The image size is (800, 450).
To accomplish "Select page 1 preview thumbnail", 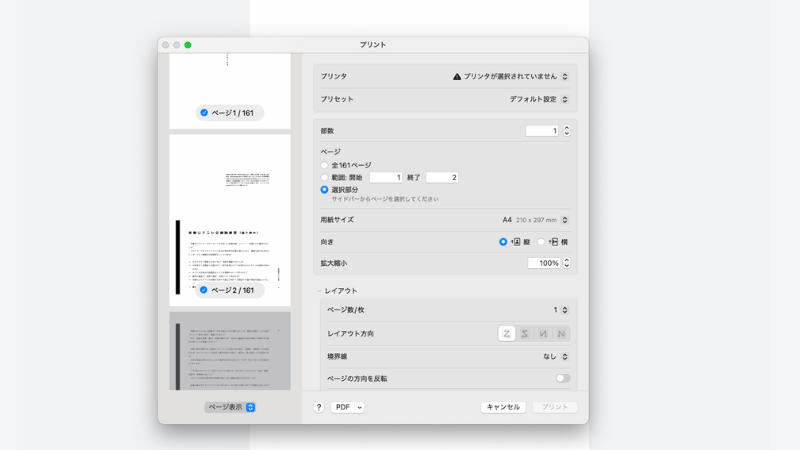I will [x=230, y=91].
